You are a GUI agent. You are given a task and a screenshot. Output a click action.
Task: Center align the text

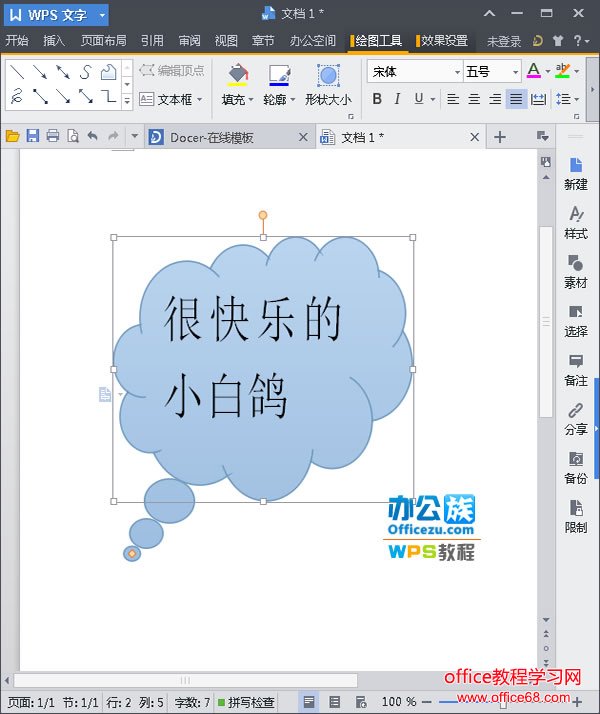(474, 99)
